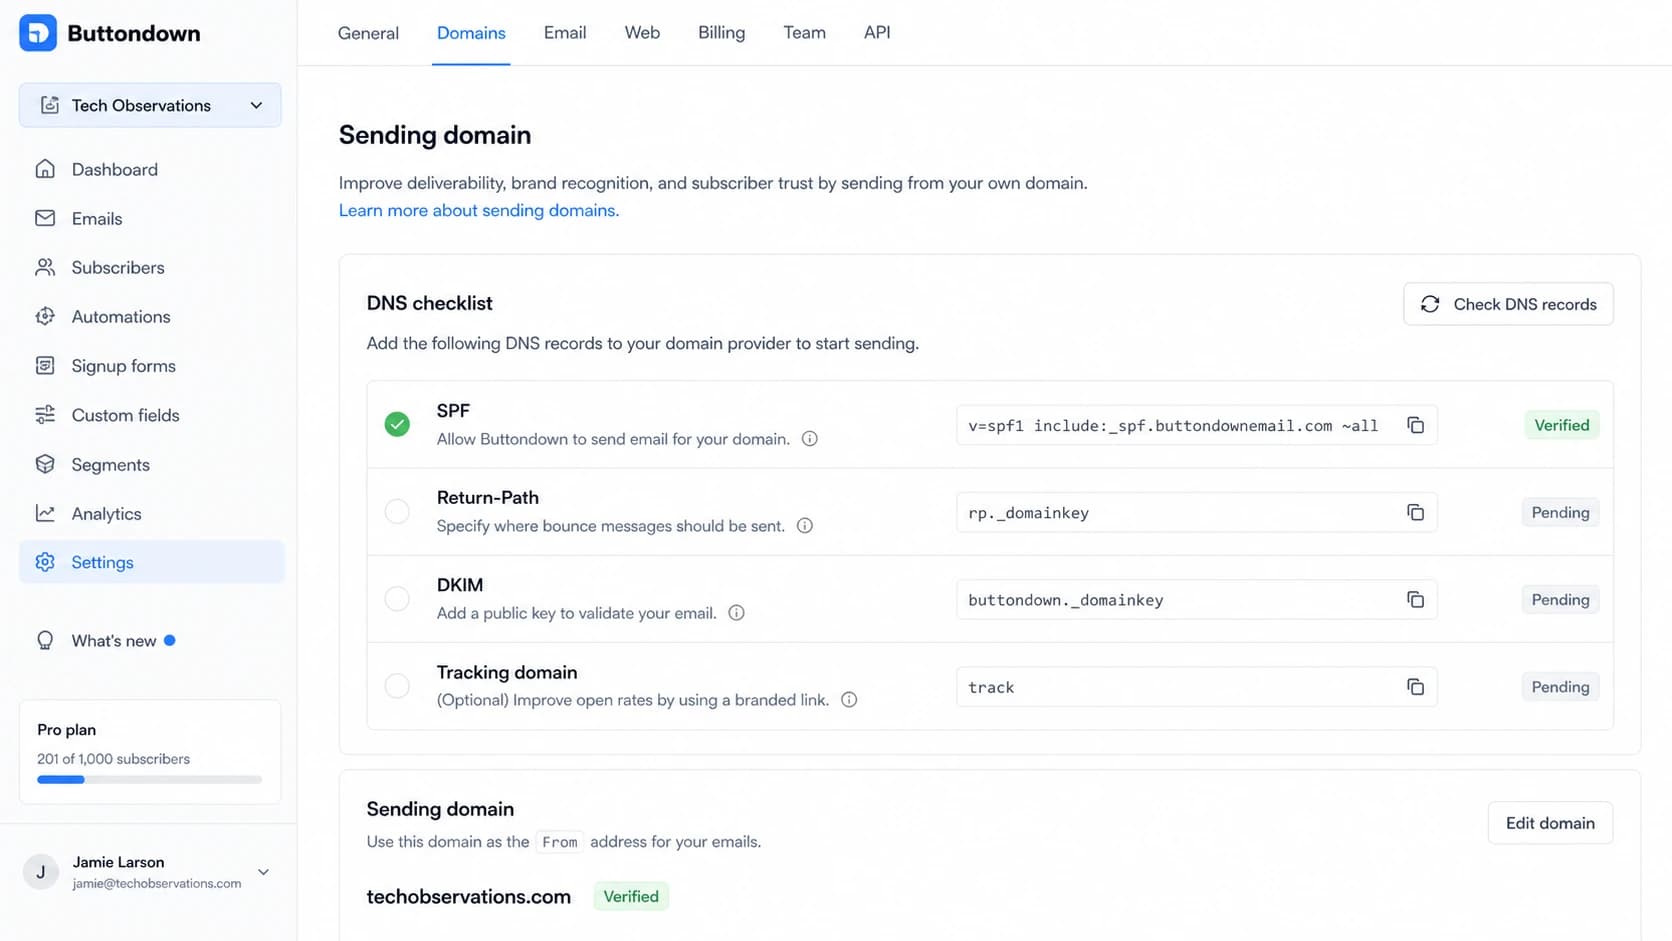Copy the SPF record value
Image resolution: width=1672 pixels, height=941 pixels.
click(1415, 425)
